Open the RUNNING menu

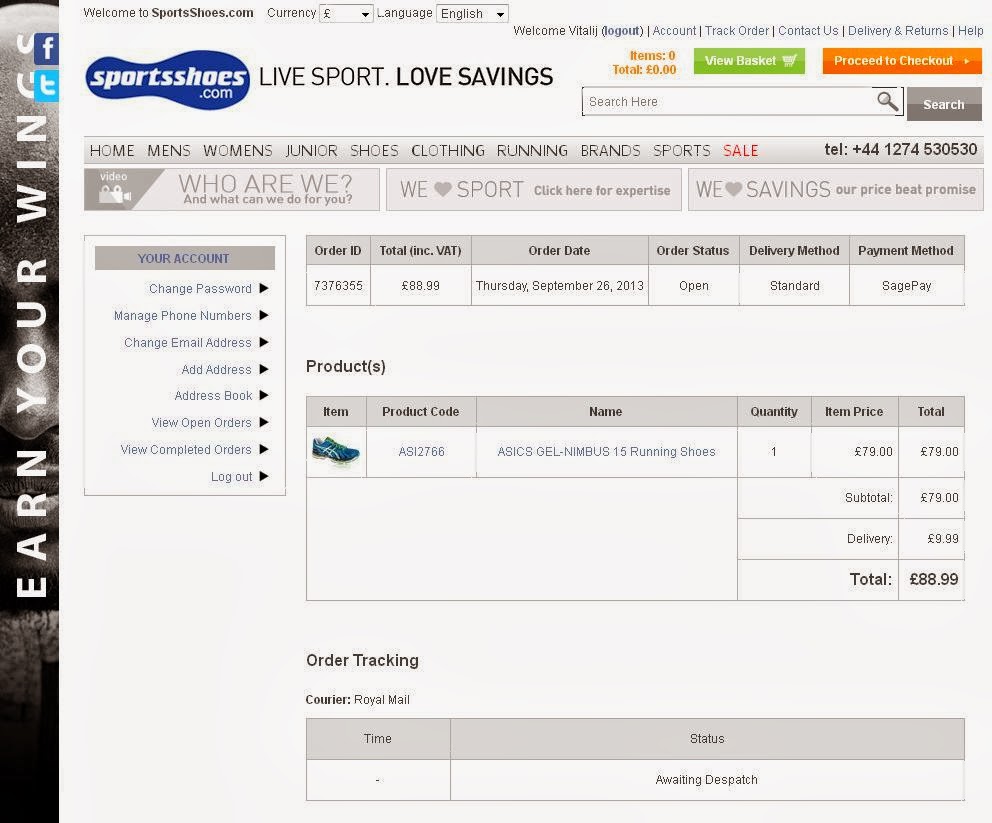(x=531, y=151)
